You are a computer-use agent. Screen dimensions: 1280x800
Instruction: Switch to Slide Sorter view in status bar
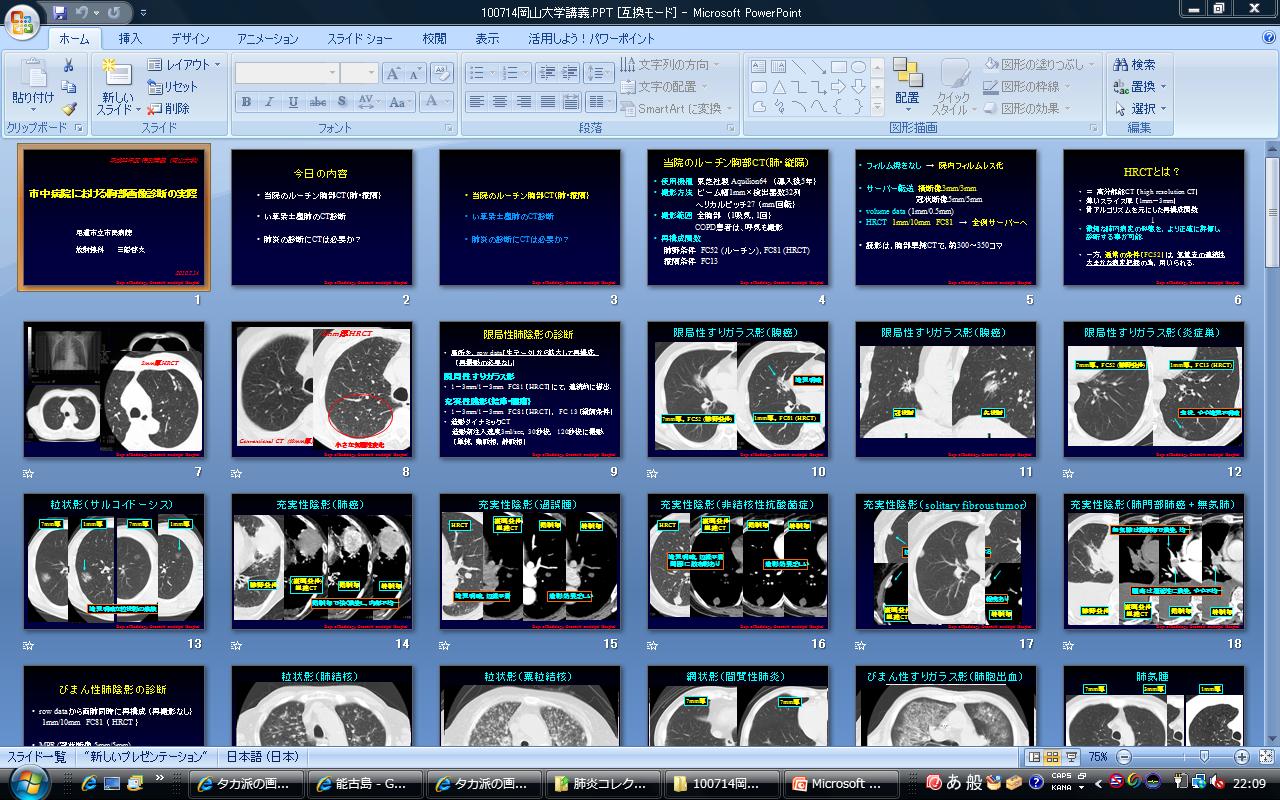coord(1051,757)
